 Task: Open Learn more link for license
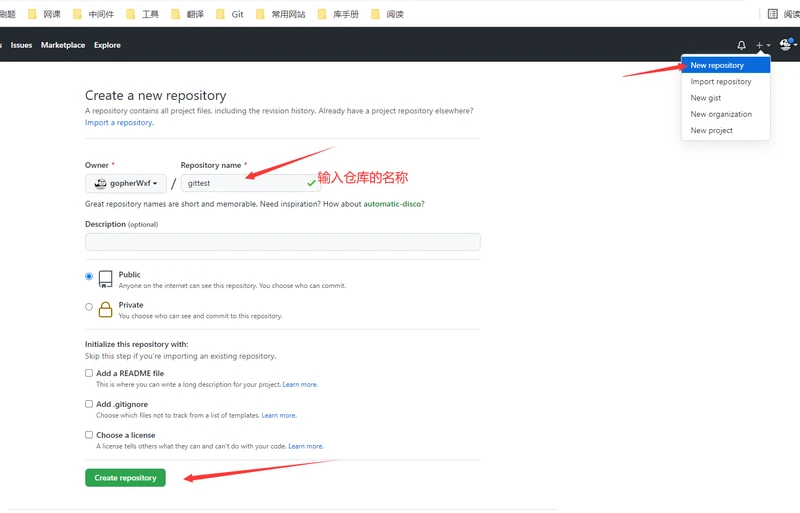[306, 446]
